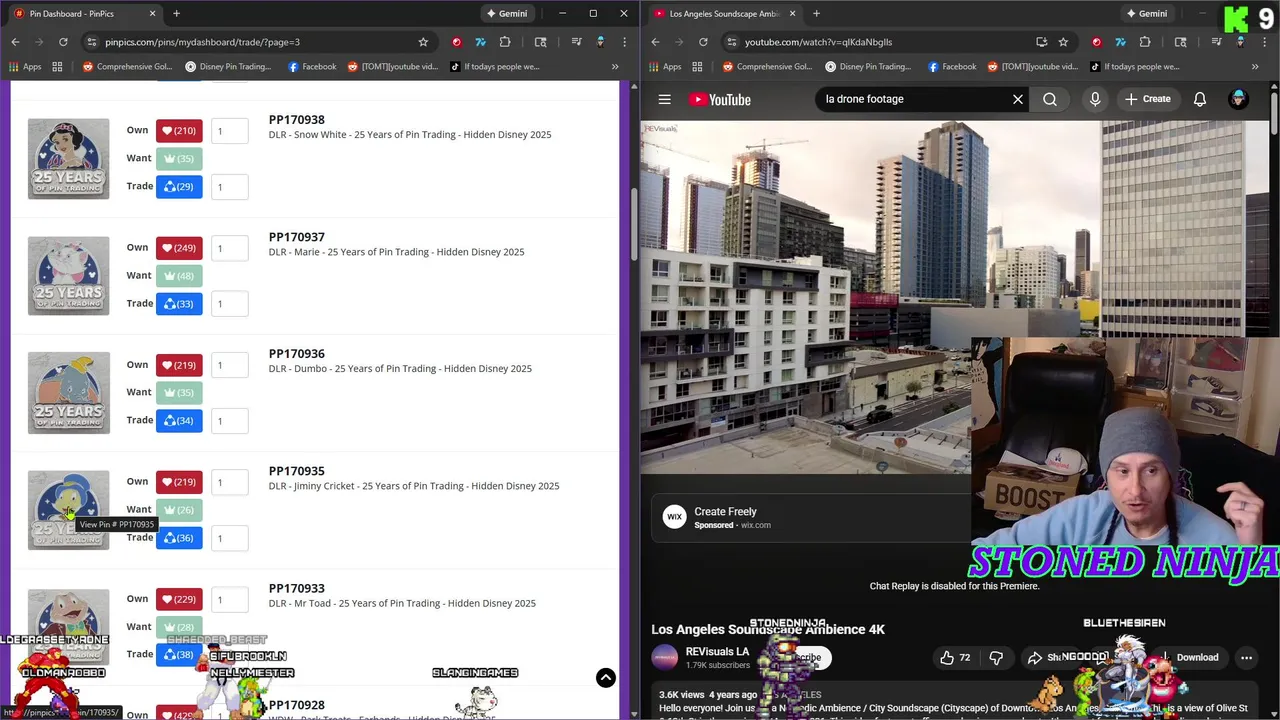The width and height of the screenshot is (1280, 720).
Task: Open Dumbo pin thumbnail
Action: pyautogui.click(x=68, y=392)
